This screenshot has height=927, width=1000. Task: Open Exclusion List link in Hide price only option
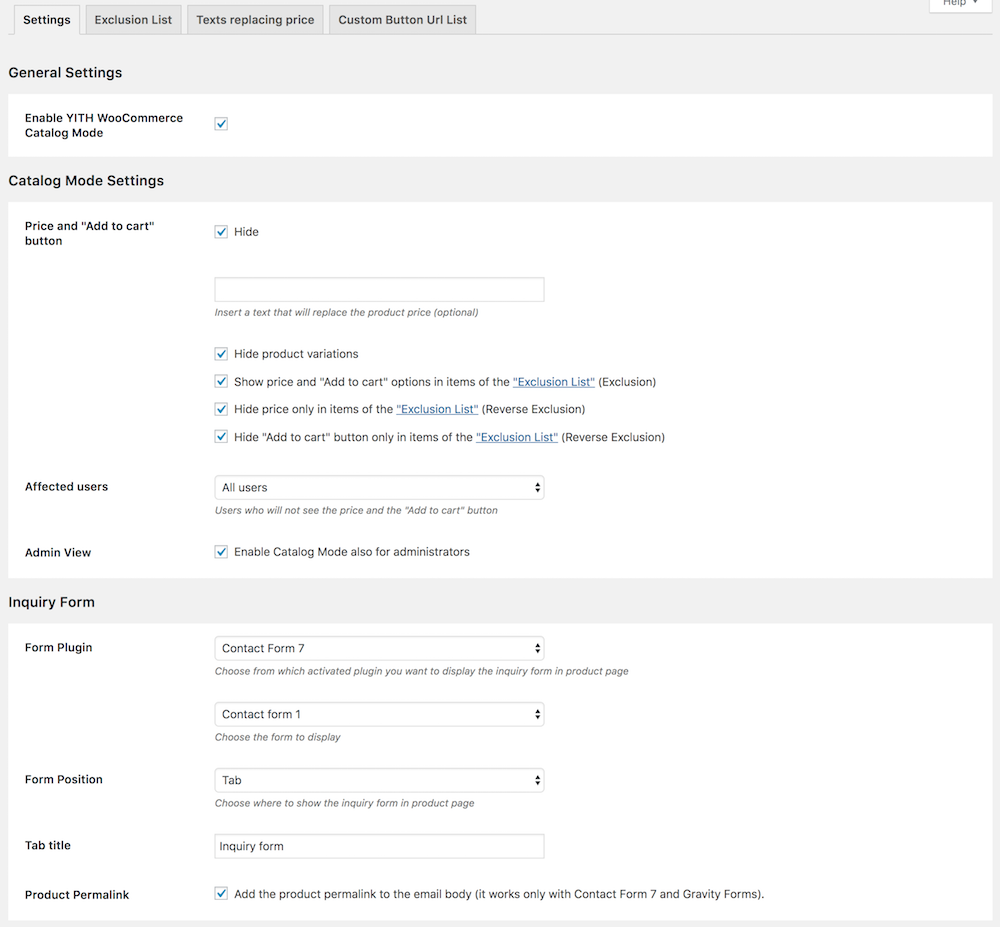point(437,409)
